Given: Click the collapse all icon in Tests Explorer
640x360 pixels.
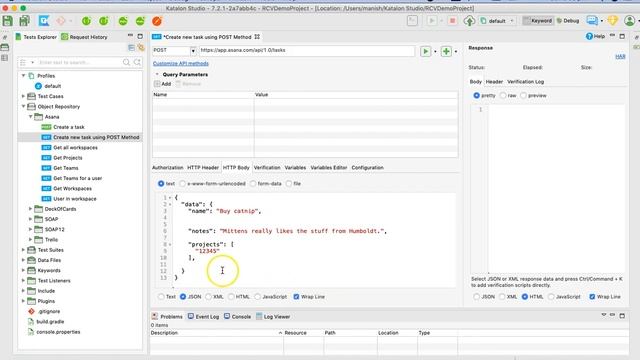Looking at the screenshot, I should (131, 48).
